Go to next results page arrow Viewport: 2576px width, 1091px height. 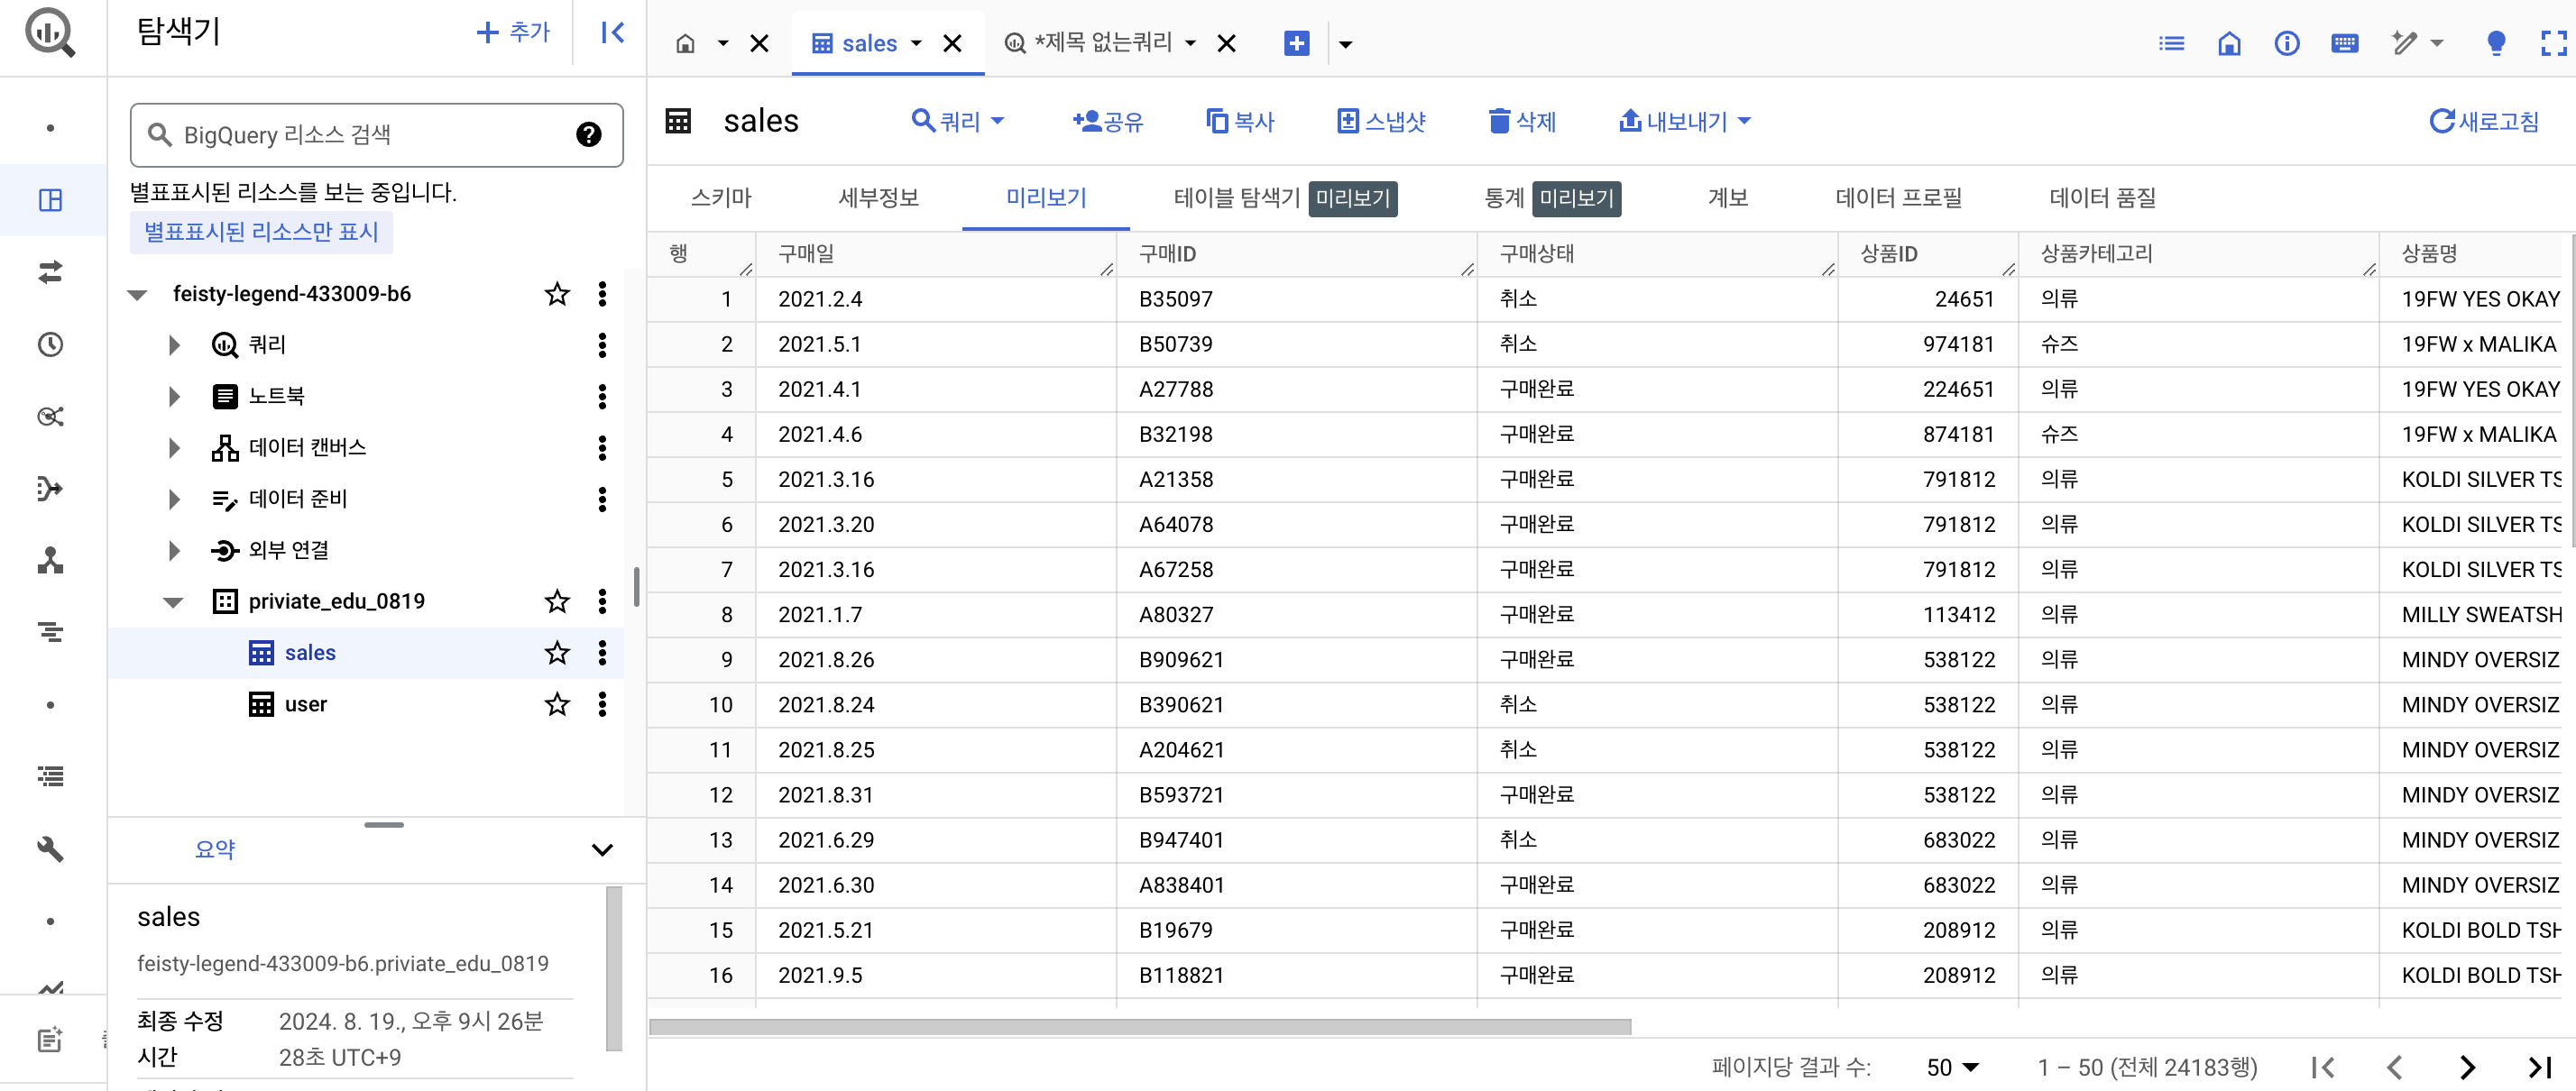(x=2467, y=1067)
